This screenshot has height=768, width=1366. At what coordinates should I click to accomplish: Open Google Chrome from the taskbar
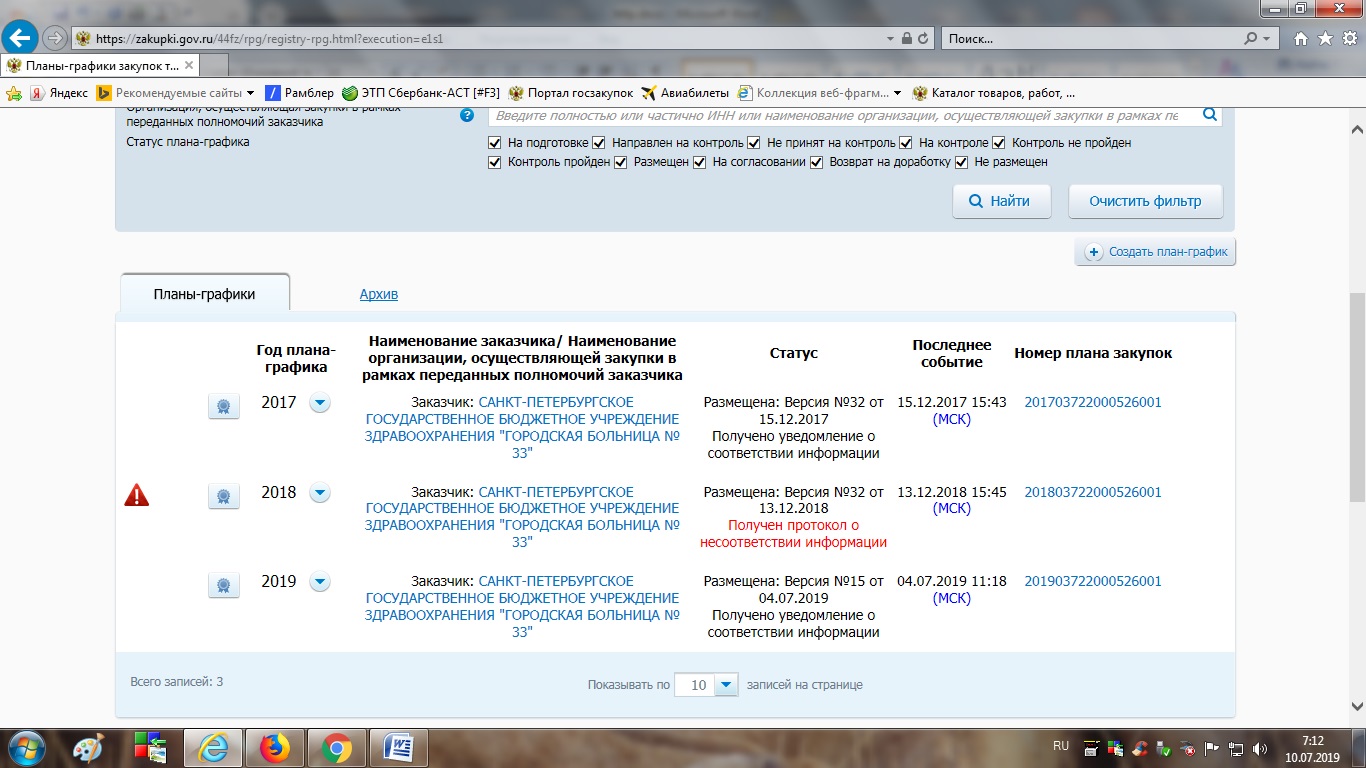pos(336,748)
